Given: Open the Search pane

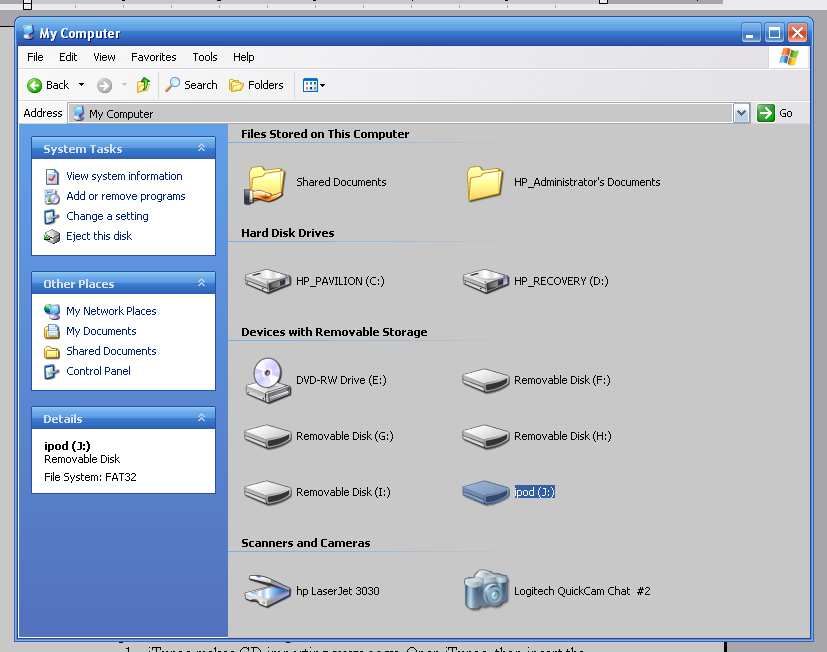Looking at the screenshot, I should point(191,85).
